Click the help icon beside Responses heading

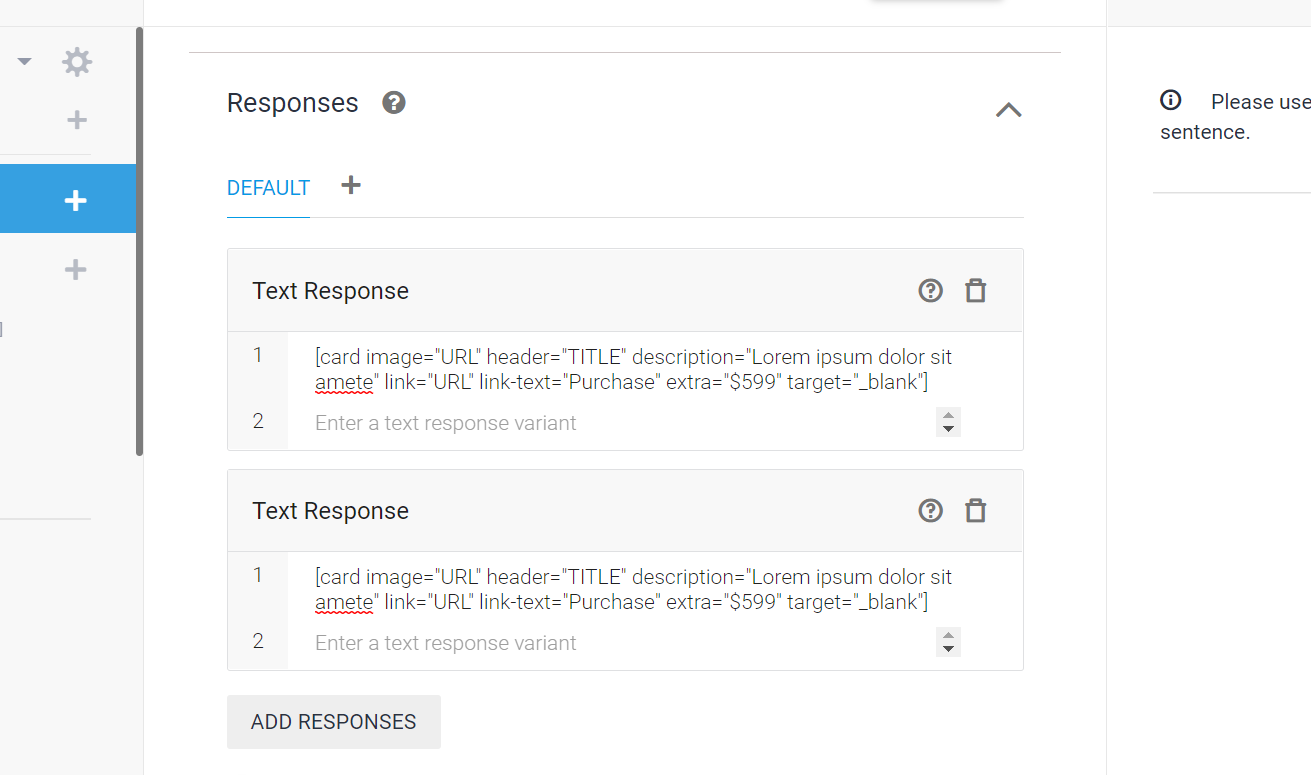pos(394,103)
